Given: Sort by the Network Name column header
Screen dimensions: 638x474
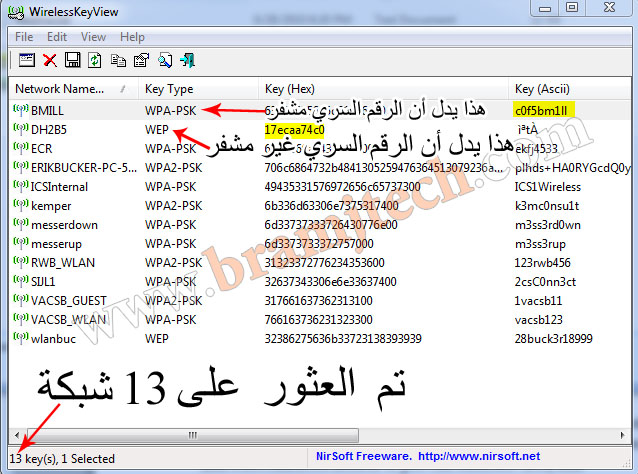Looking at the screenshot, I should (x=70, y=89).
